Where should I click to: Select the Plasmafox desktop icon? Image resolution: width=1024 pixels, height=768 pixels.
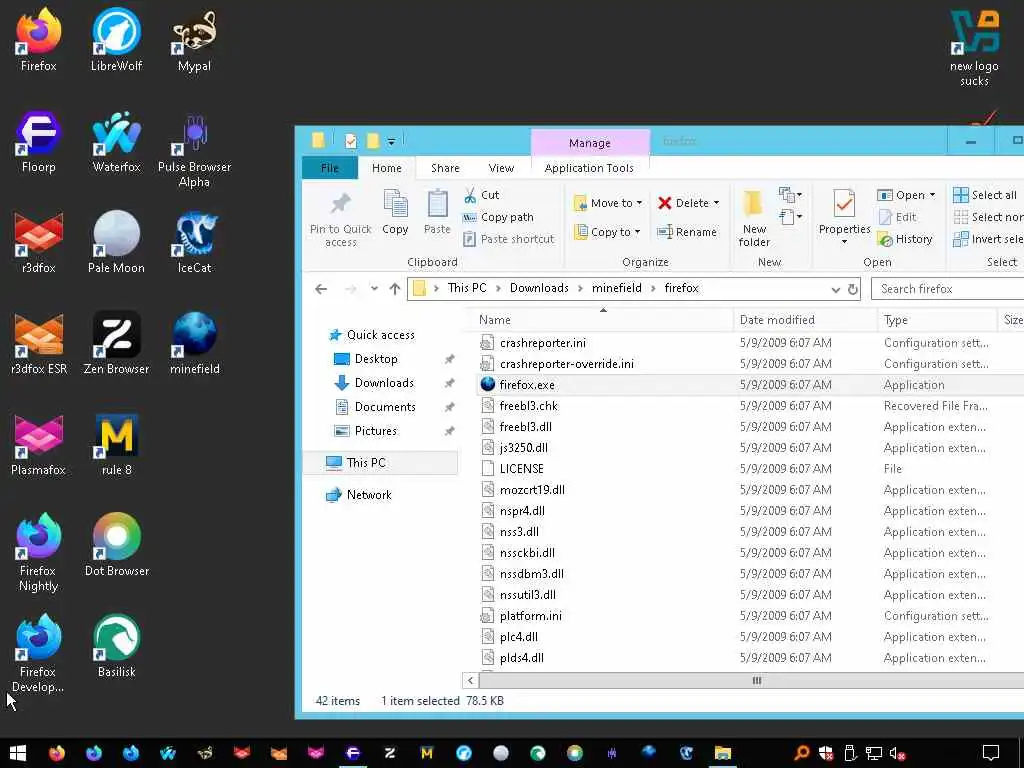[x=39, y=444]
